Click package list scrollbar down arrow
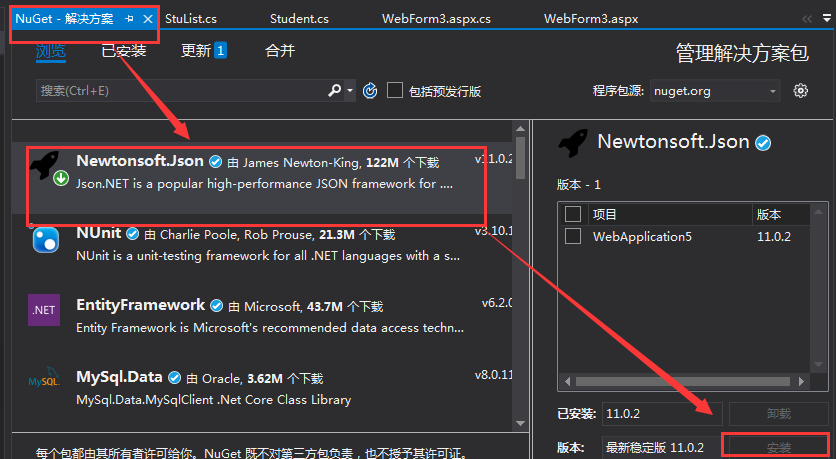Screen dimensions: 836x459 click(520, 424)
